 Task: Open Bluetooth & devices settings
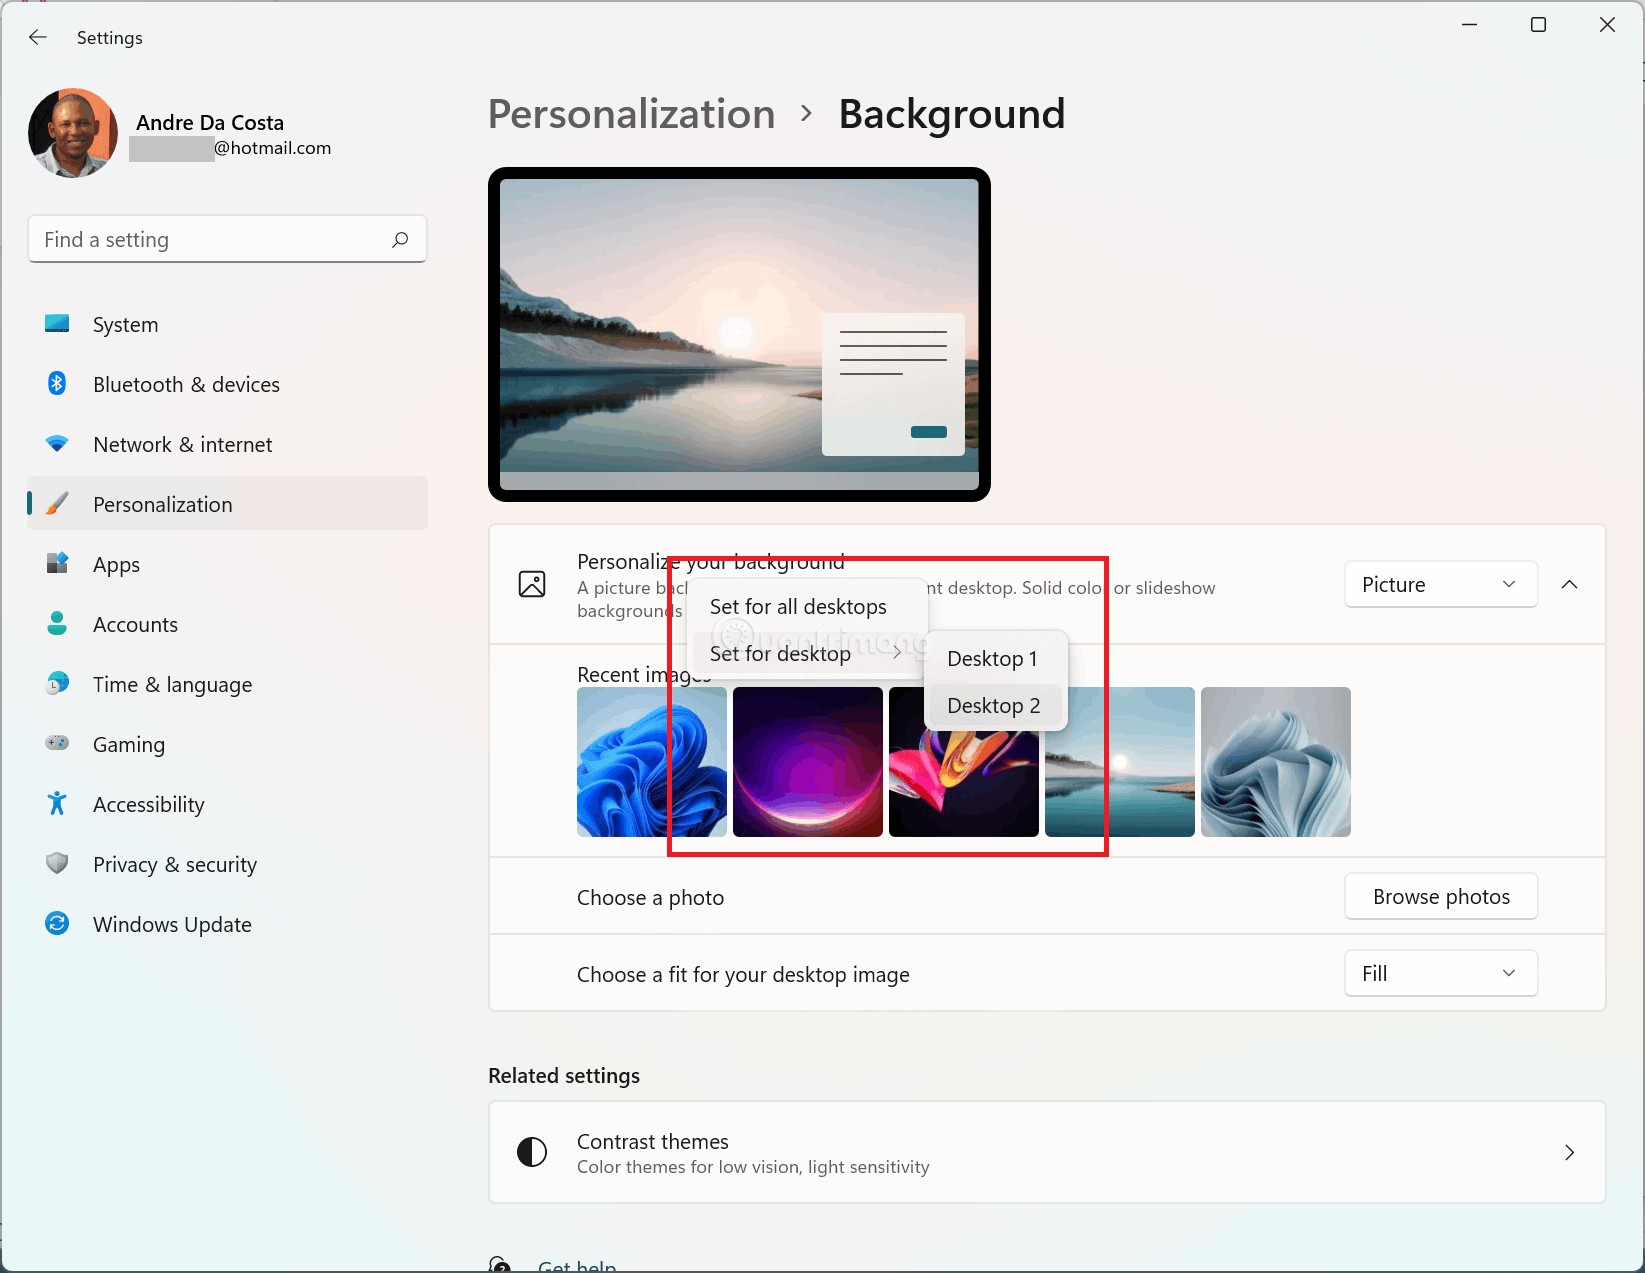(x=186, y=385)
